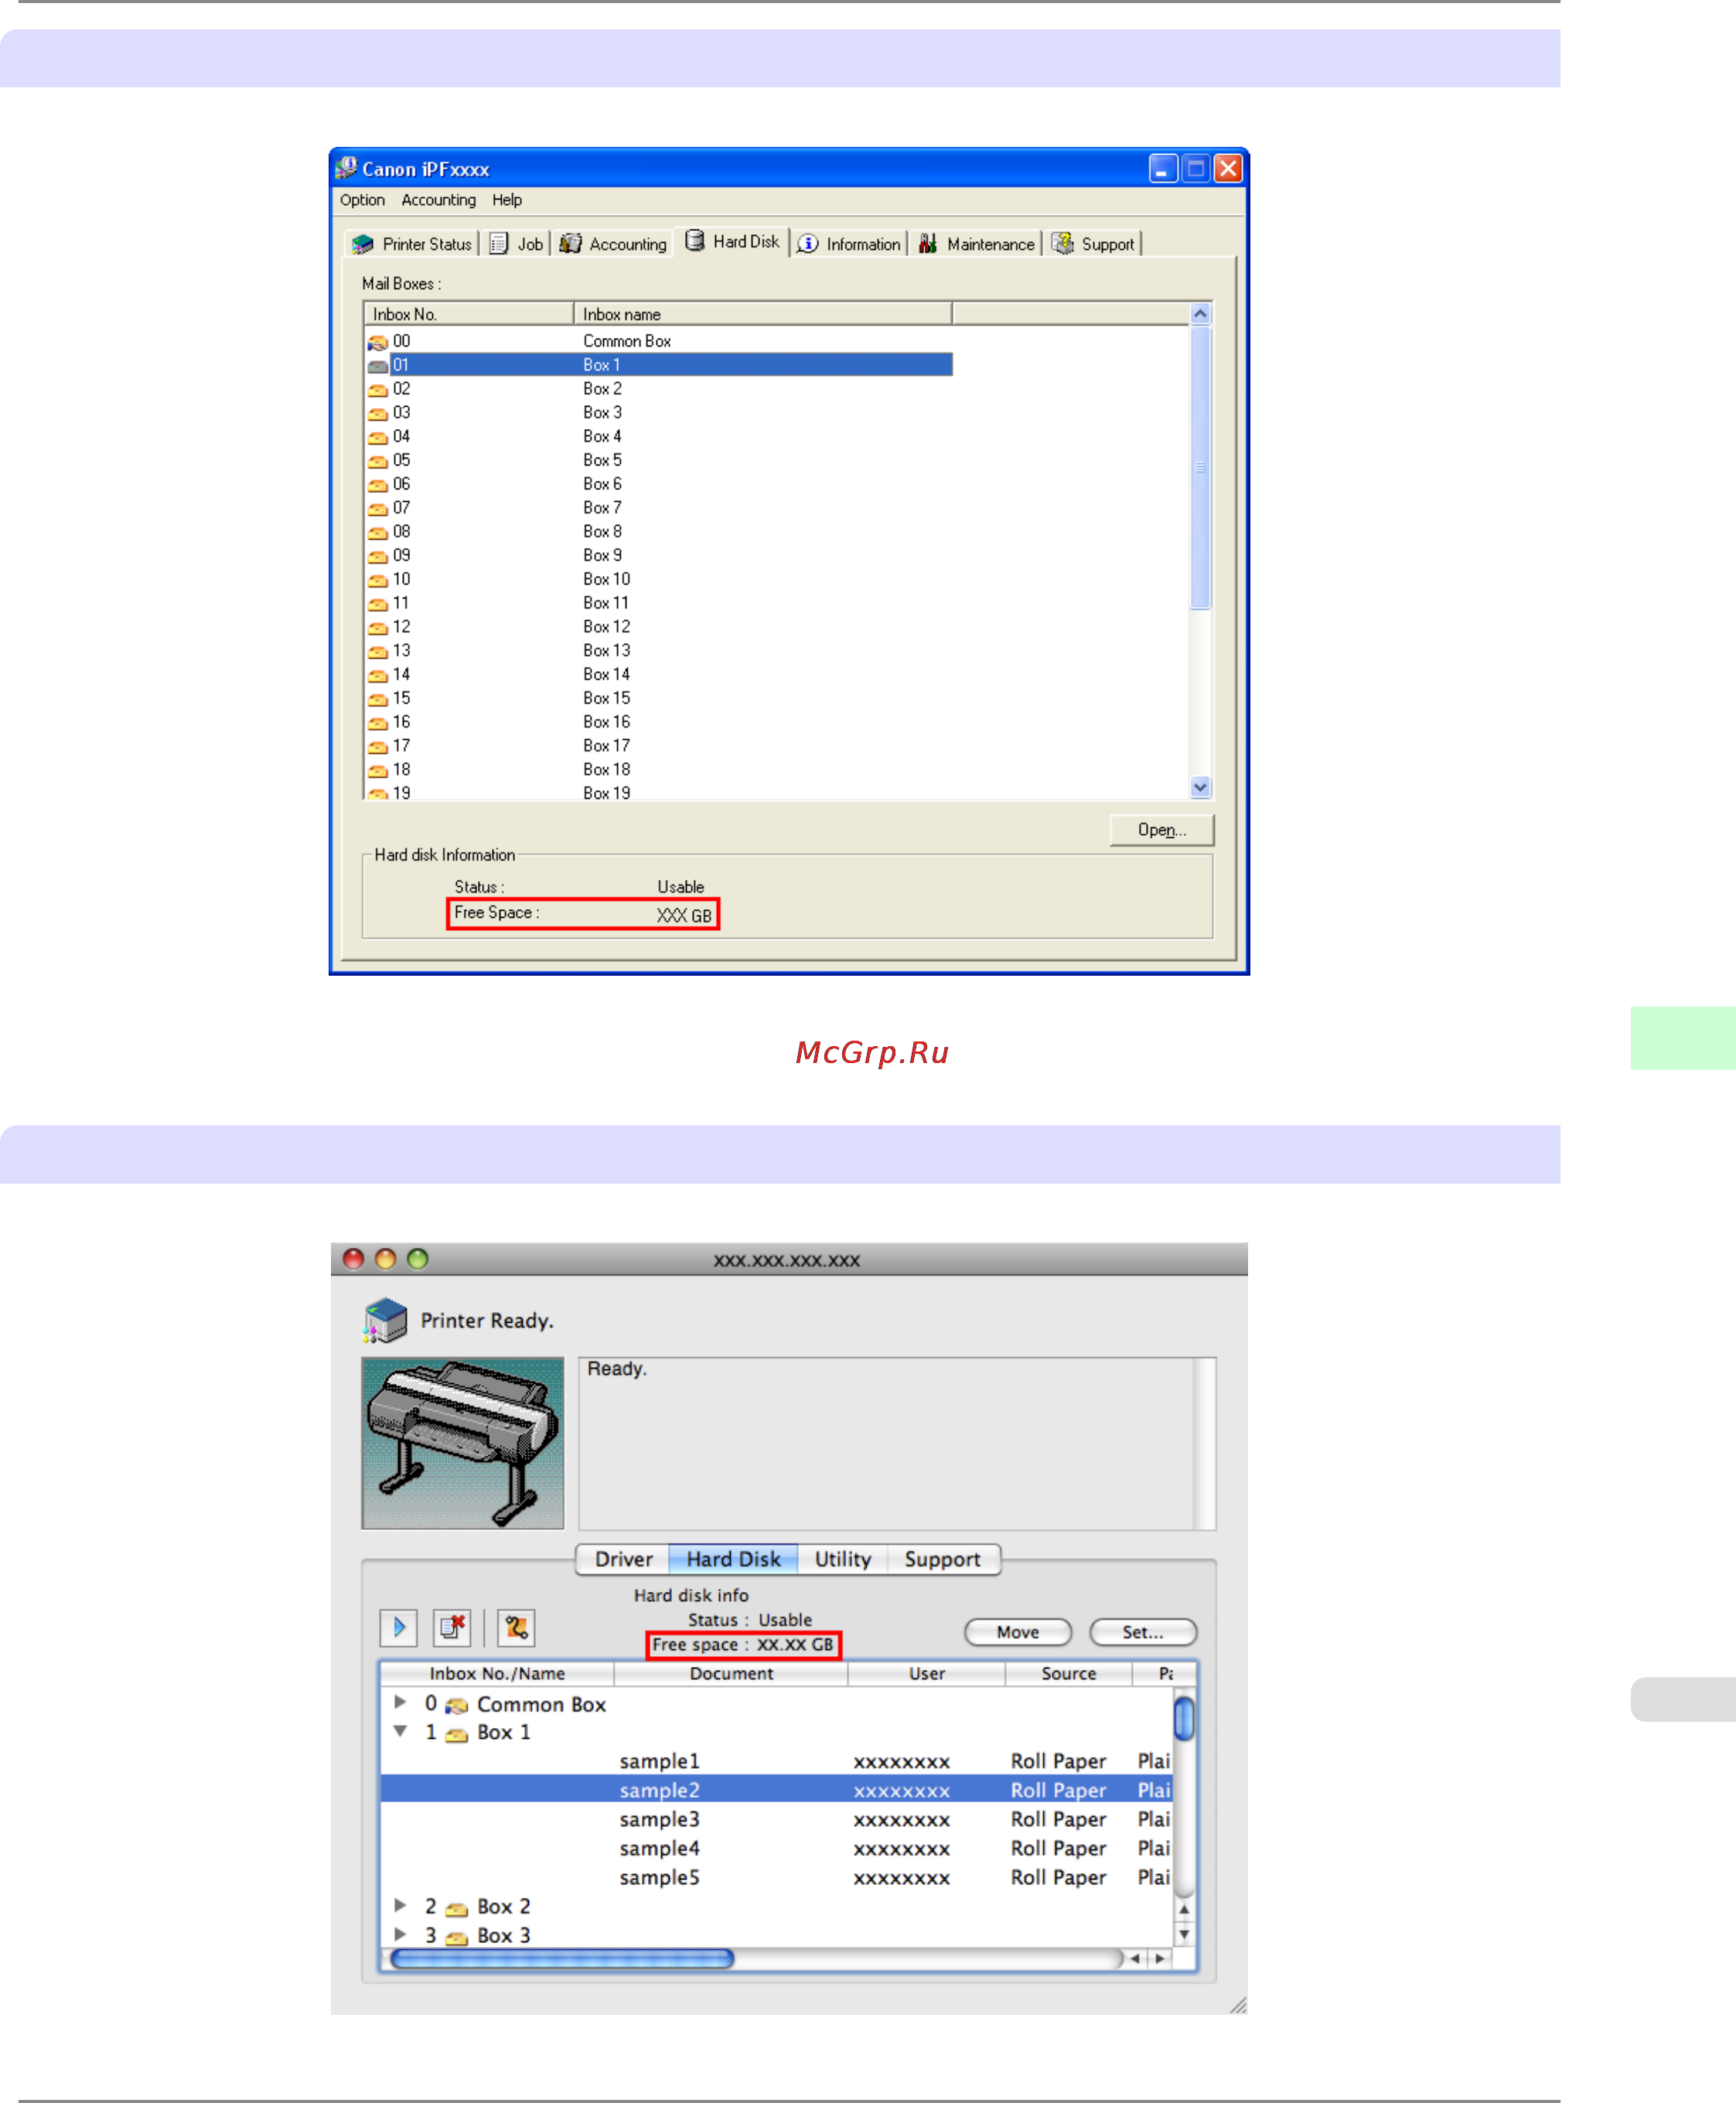Select Box 17 inbox name
1736x2103 pixels.
(x=606, y=746)
